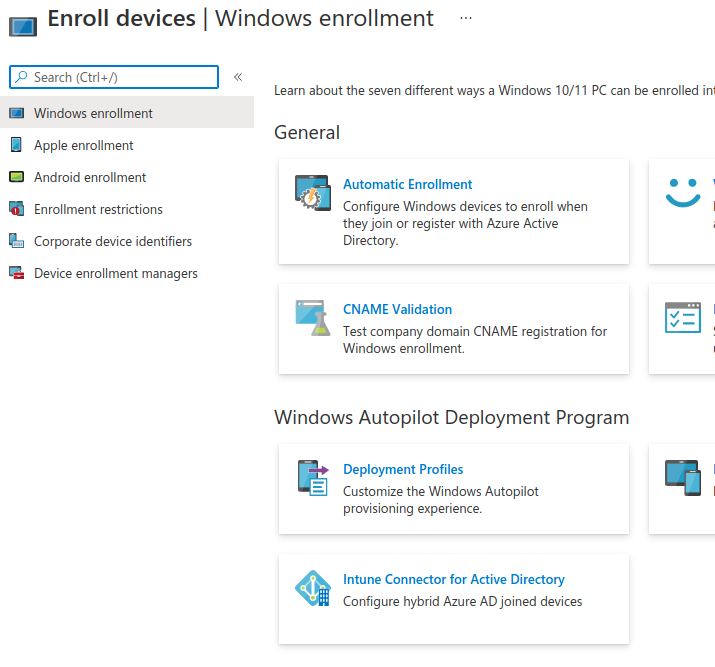The width and height of the screenshot is (715, 667).
Task: Click the Apple enrollment sidebar icon
Action: click(x=16, y=145)
